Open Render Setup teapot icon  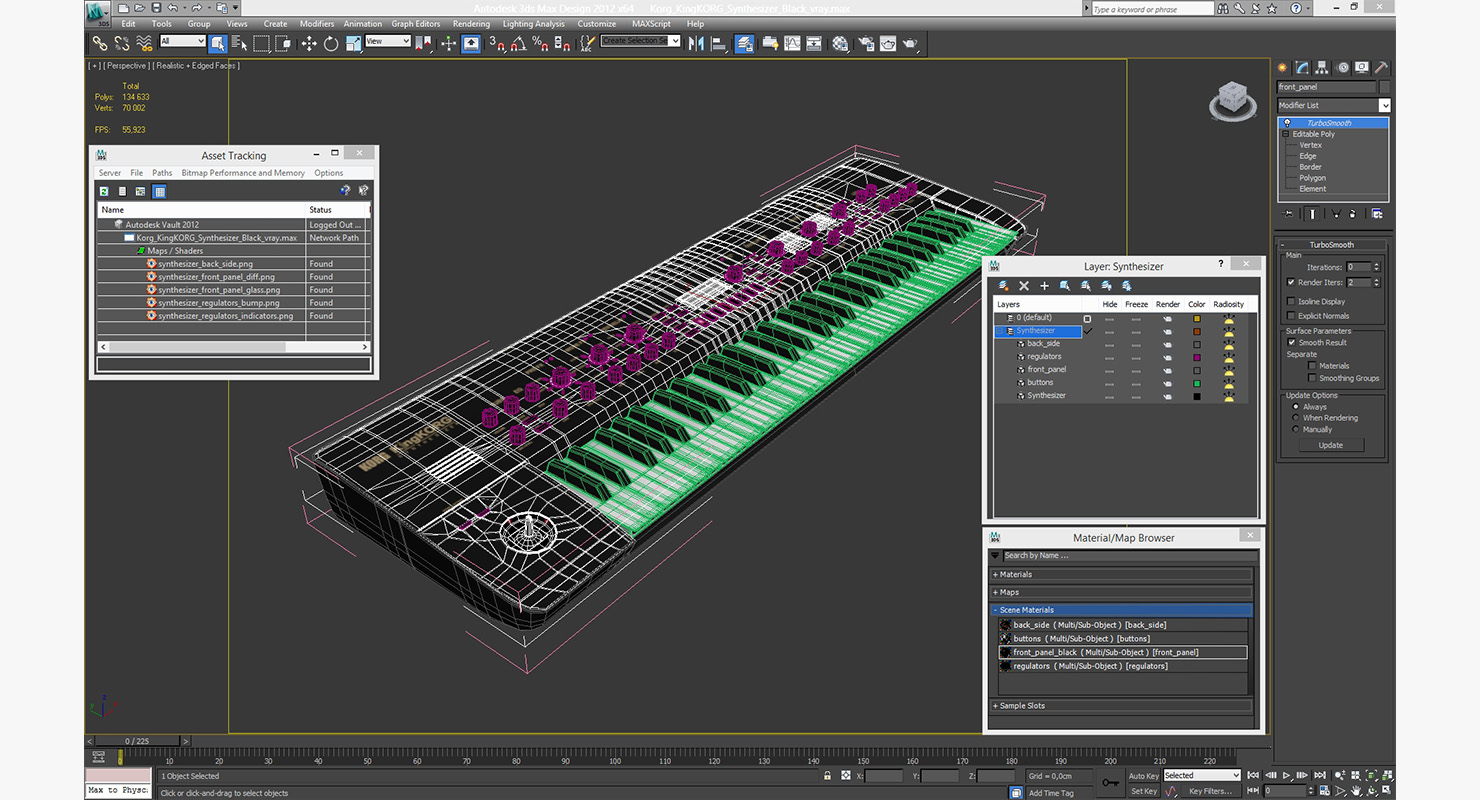865,43
